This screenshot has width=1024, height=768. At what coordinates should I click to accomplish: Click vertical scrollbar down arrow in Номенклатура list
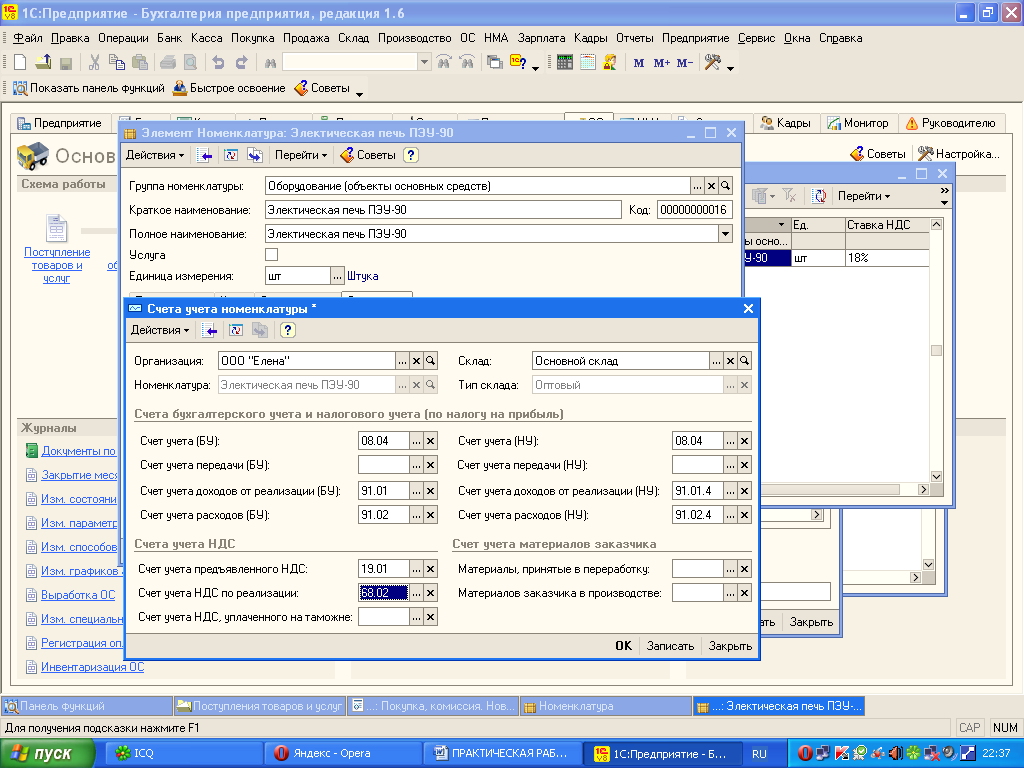pyautogui.click(x=936, y=477)
